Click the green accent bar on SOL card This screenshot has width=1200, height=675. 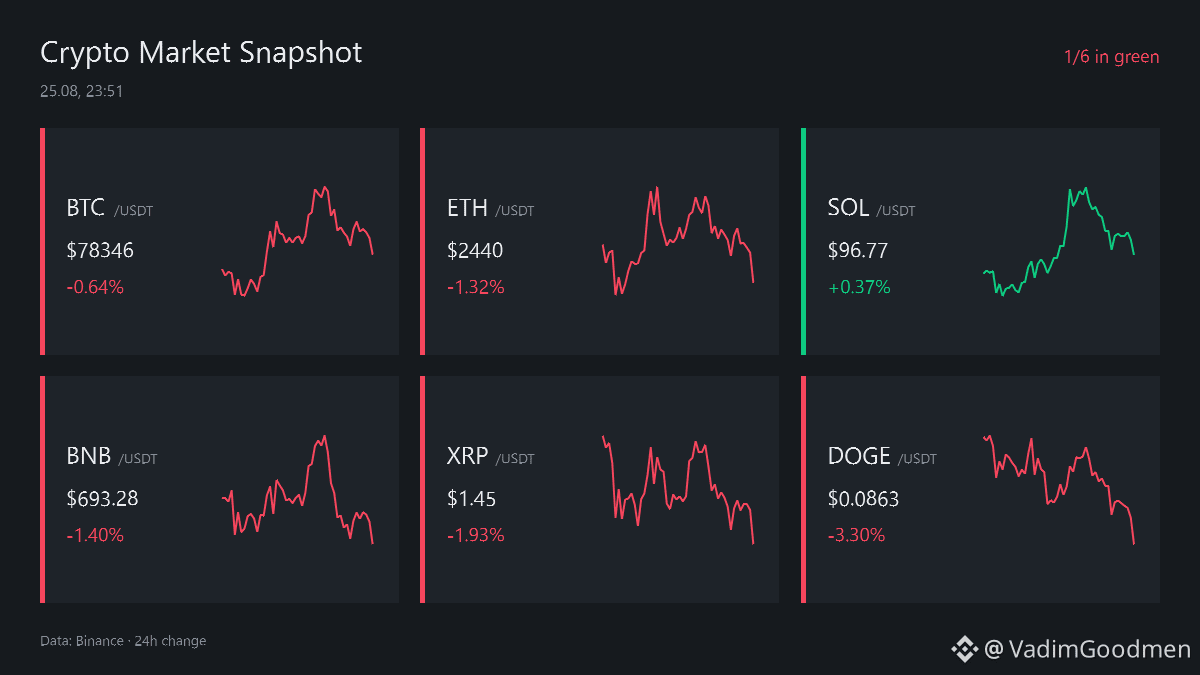[x=803, y=241]
